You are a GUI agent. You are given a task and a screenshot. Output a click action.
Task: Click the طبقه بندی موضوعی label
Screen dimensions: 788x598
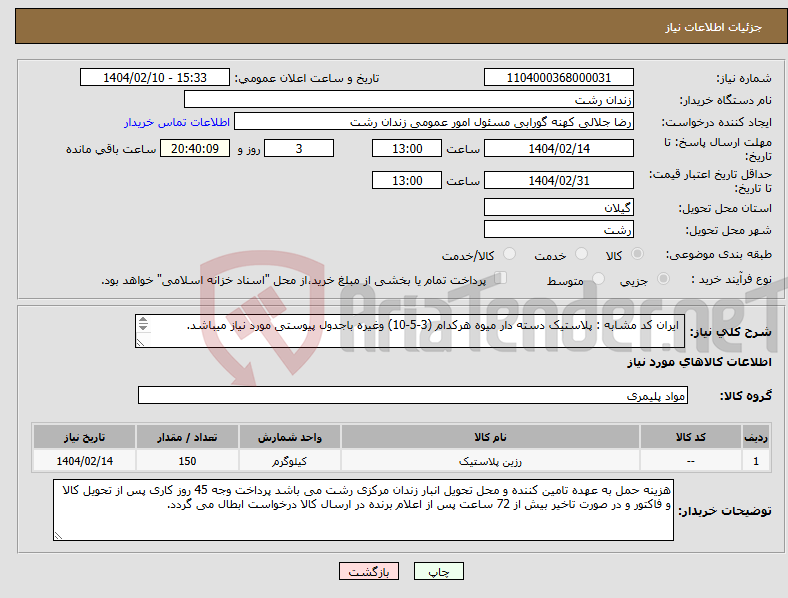click(719, 255)
